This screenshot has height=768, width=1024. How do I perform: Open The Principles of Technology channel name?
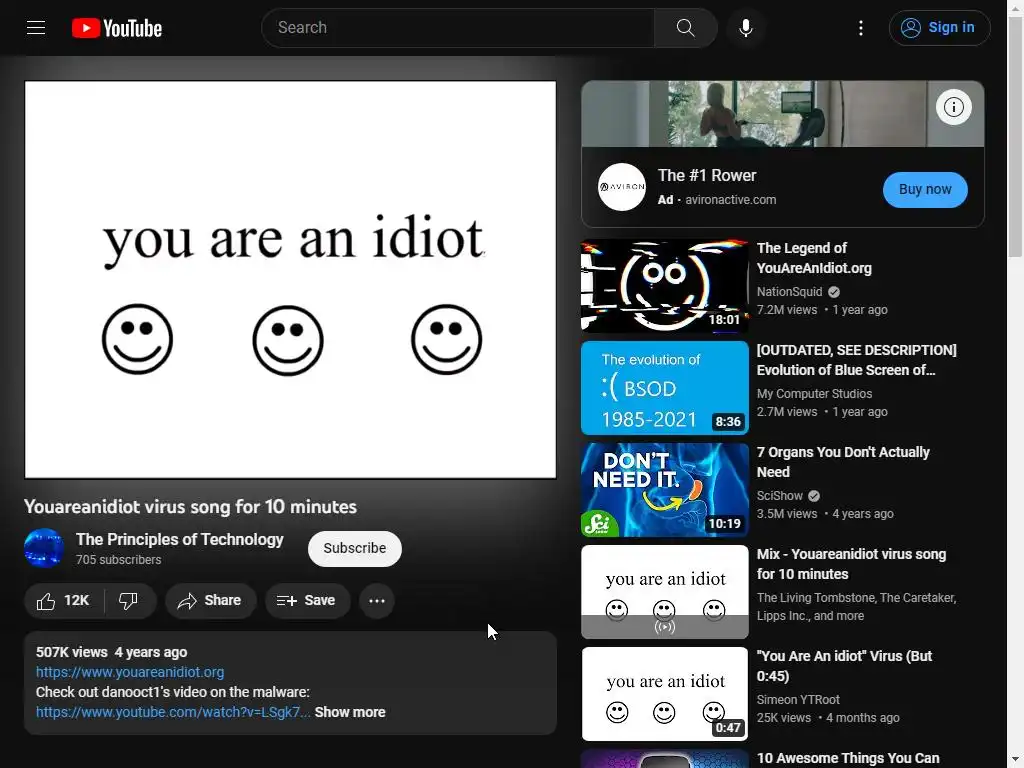click(x=180, y=539)
